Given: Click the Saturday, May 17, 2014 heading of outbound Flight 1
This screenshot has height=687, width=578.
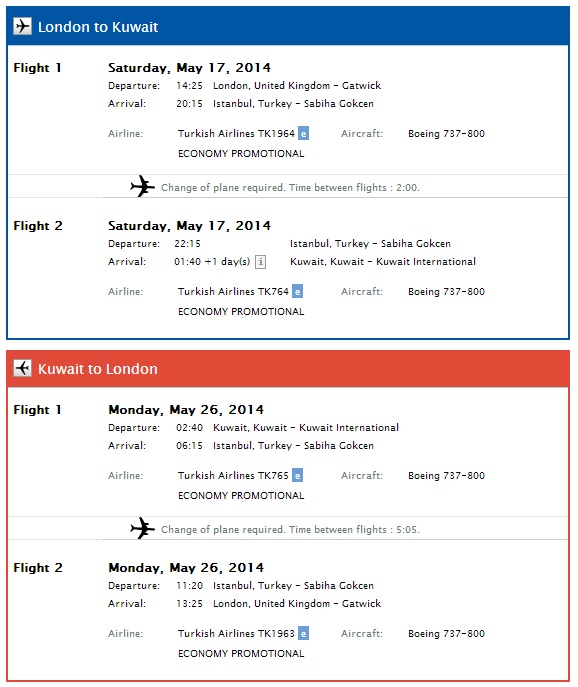Looking at the screenshot, I should [189, 68].
